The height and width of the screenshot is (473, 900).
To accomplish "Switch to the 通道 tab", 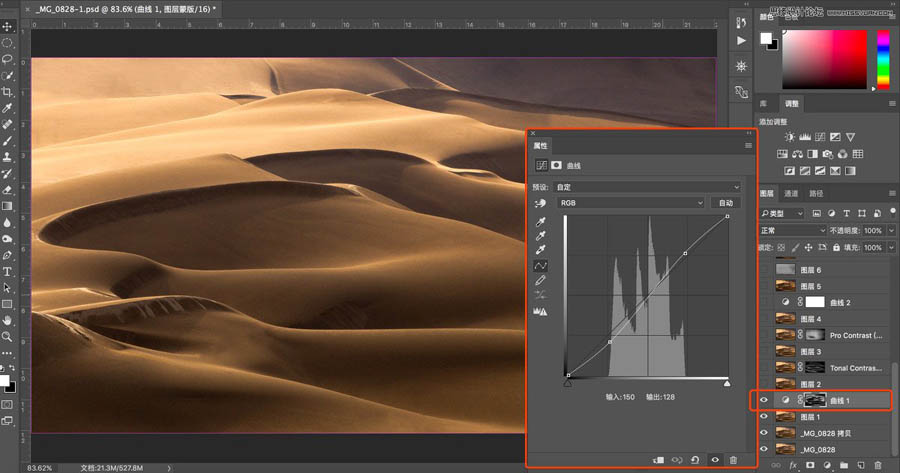I will point(791,193).
